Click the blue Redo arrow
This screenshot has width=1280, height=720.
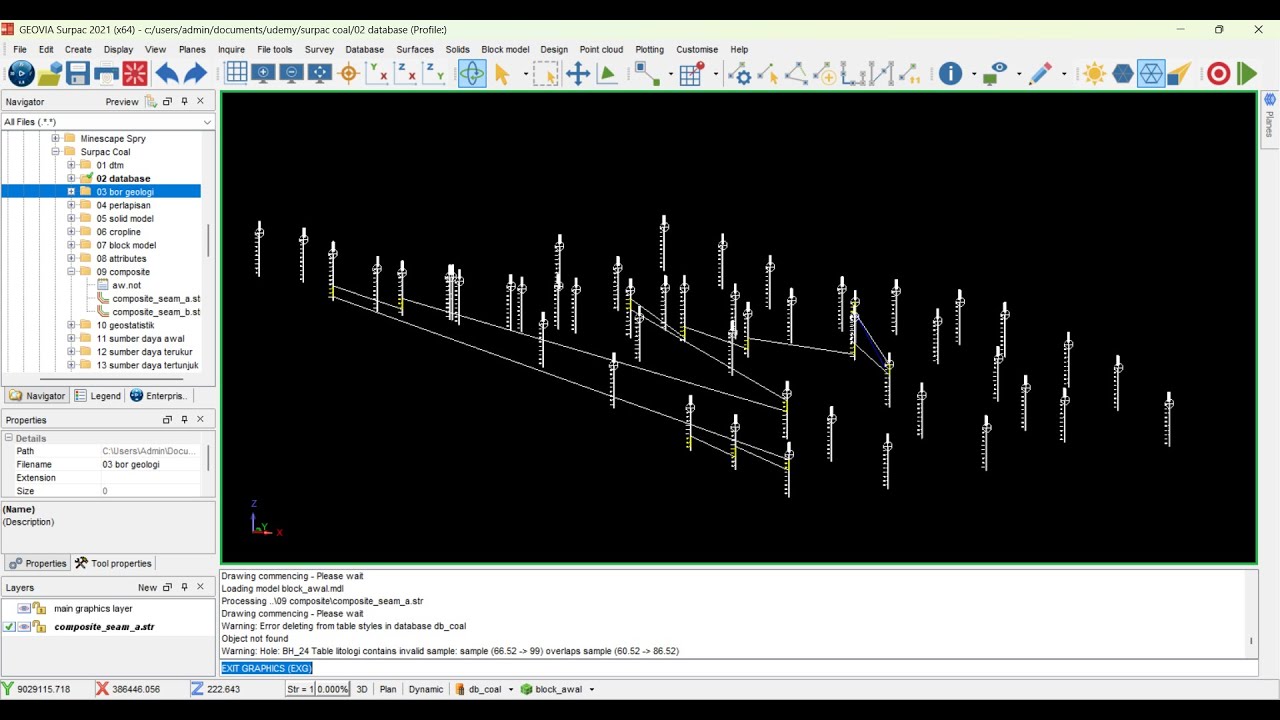(195, 73)
